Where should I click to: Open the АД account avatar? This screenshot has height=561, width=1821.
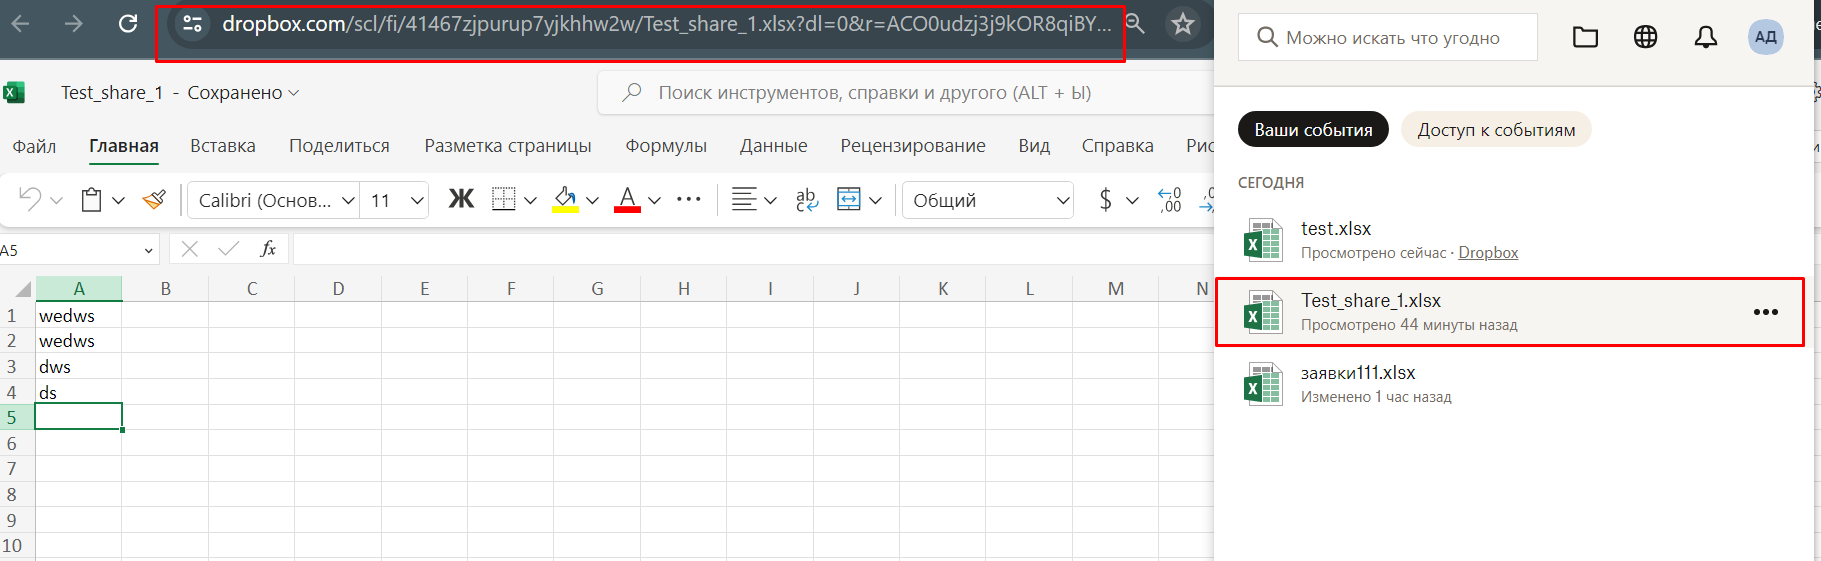(x=1766, y=37)
